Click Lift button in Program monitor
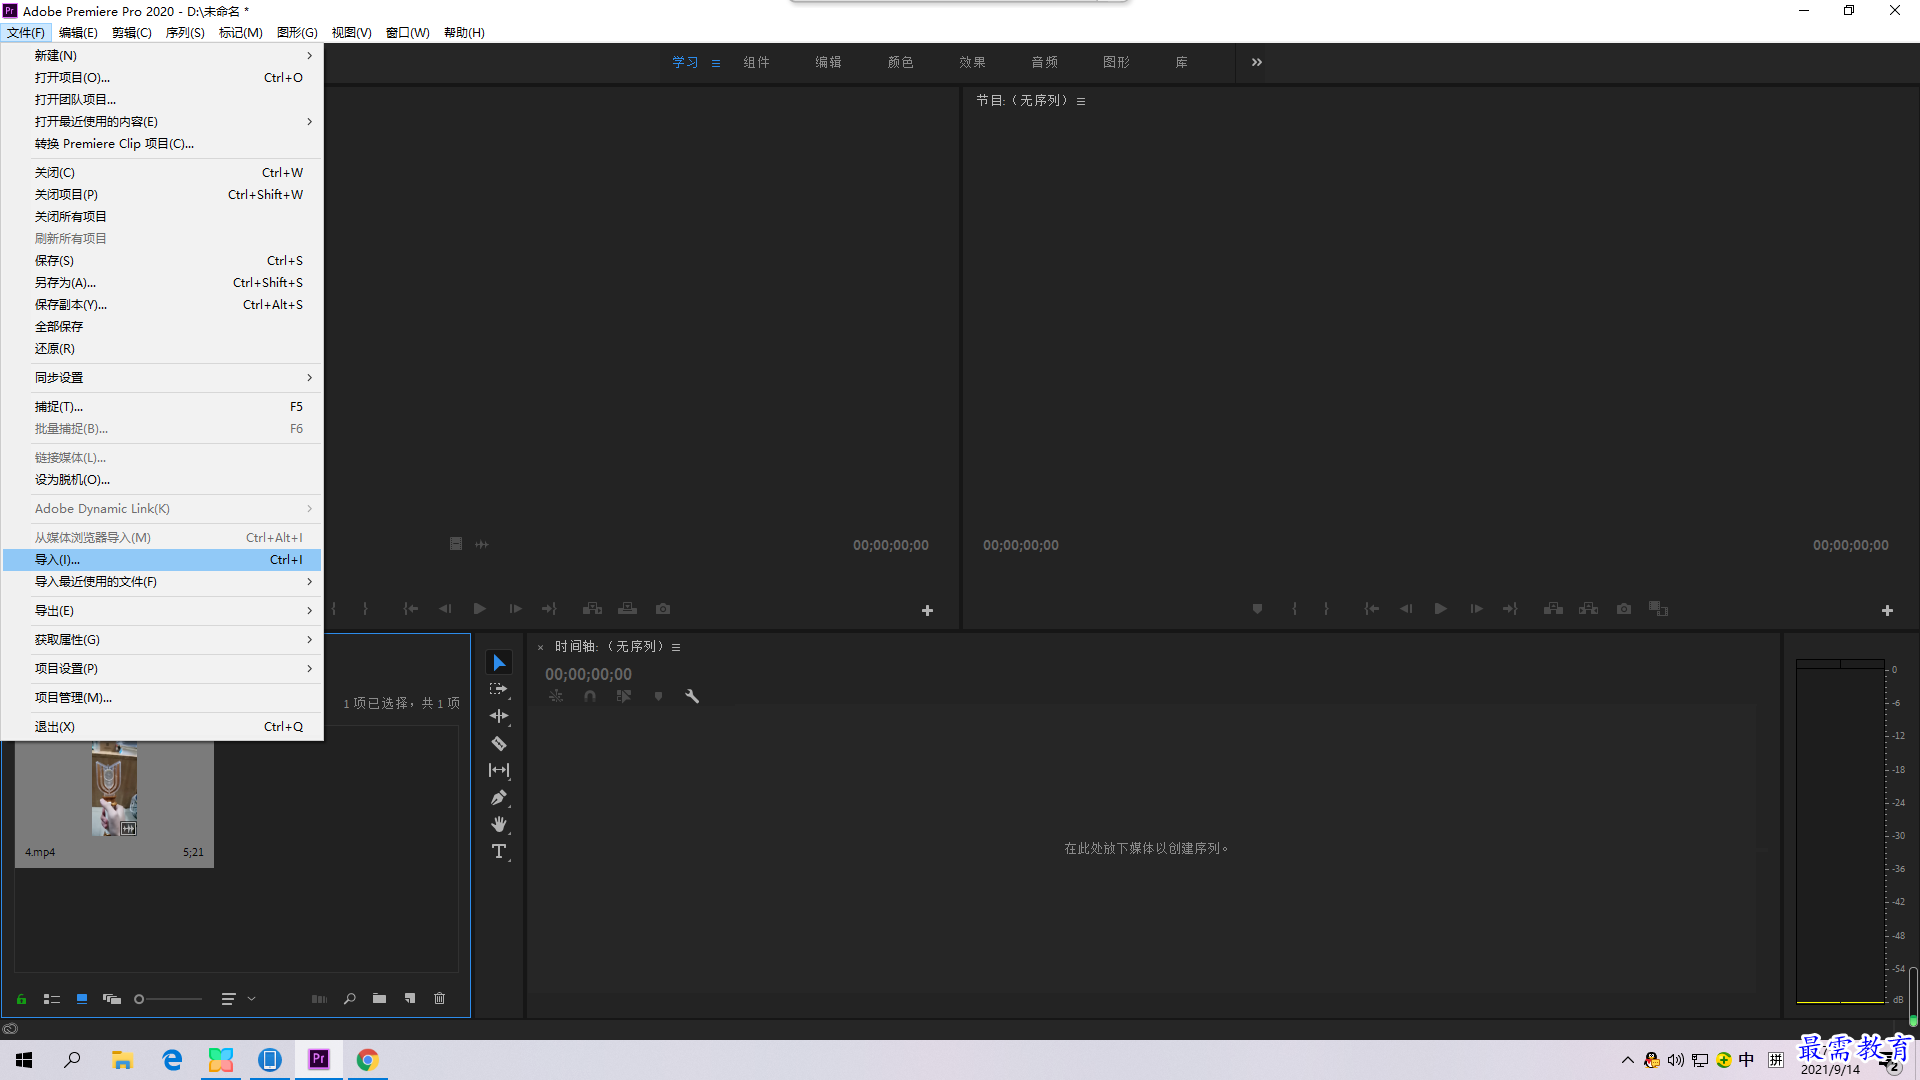Image resolution: width=1920 pixels, height=1080 pixels. tap(1553, 609)
